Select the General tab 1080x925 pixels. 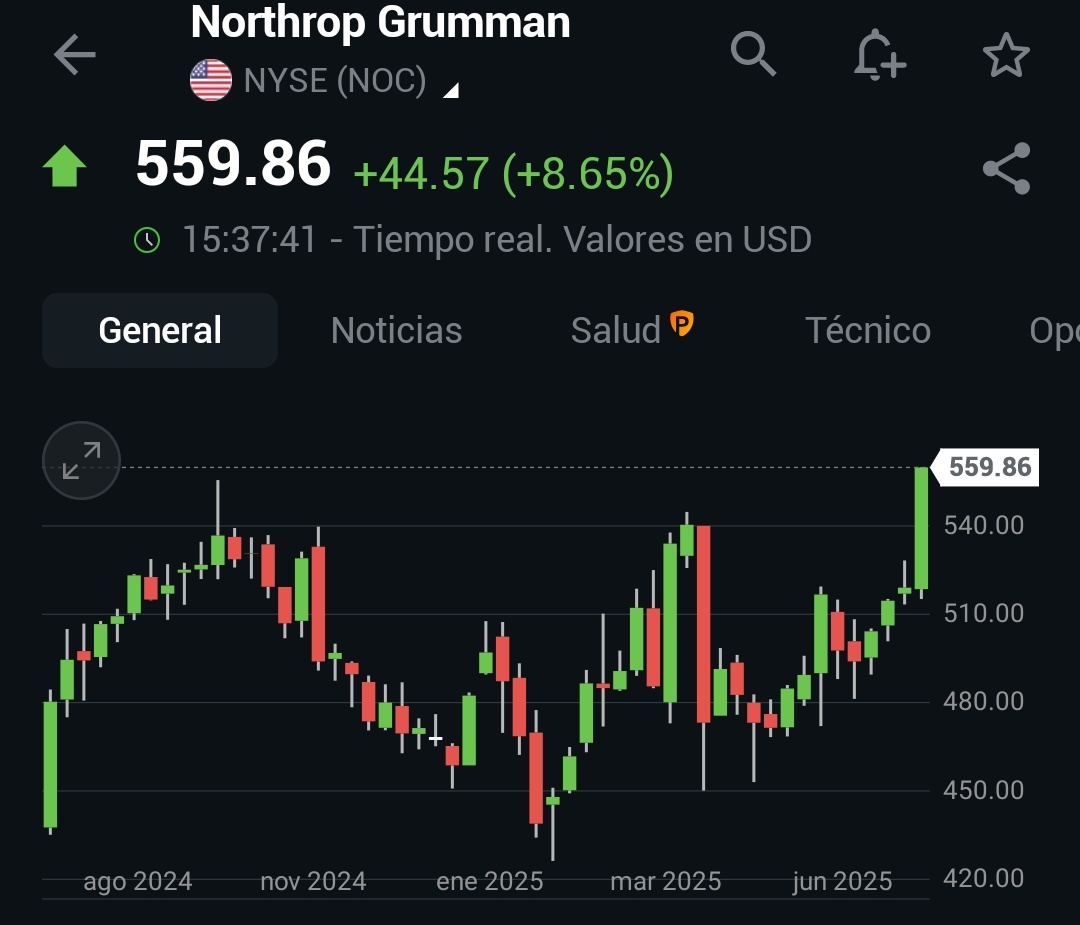click(x=160, y=331)
